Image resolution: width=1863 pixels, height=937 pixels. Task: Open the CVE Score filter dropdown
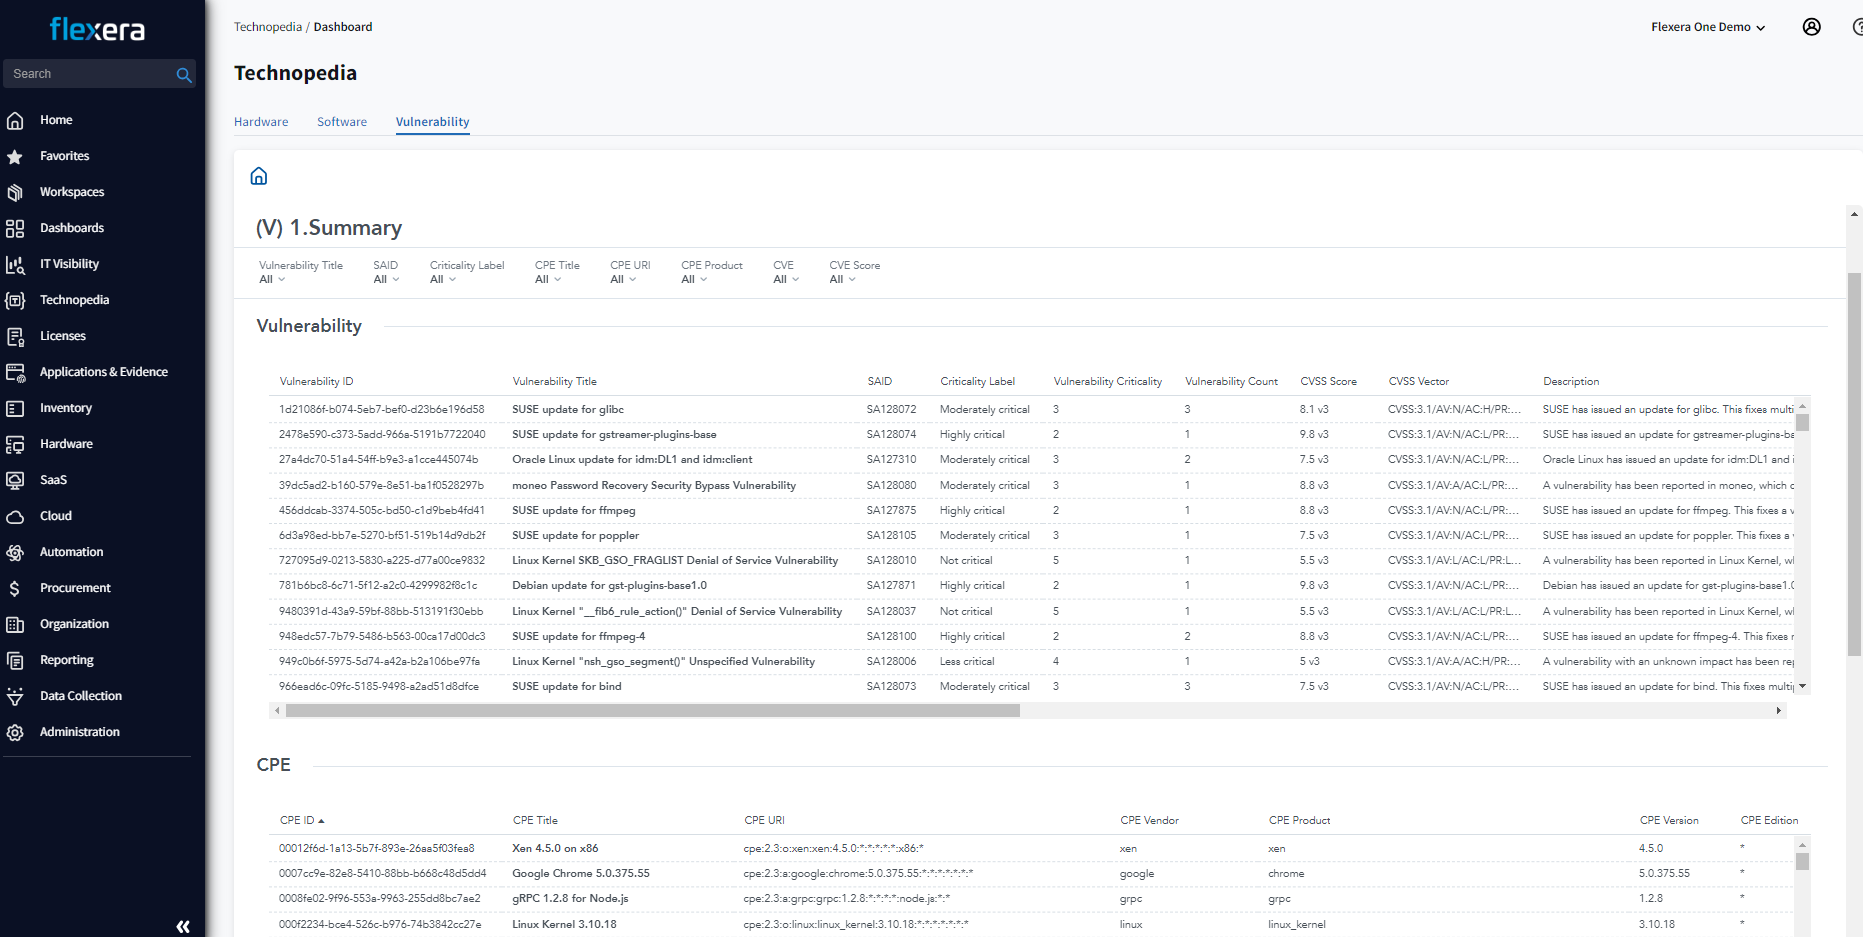842,280
